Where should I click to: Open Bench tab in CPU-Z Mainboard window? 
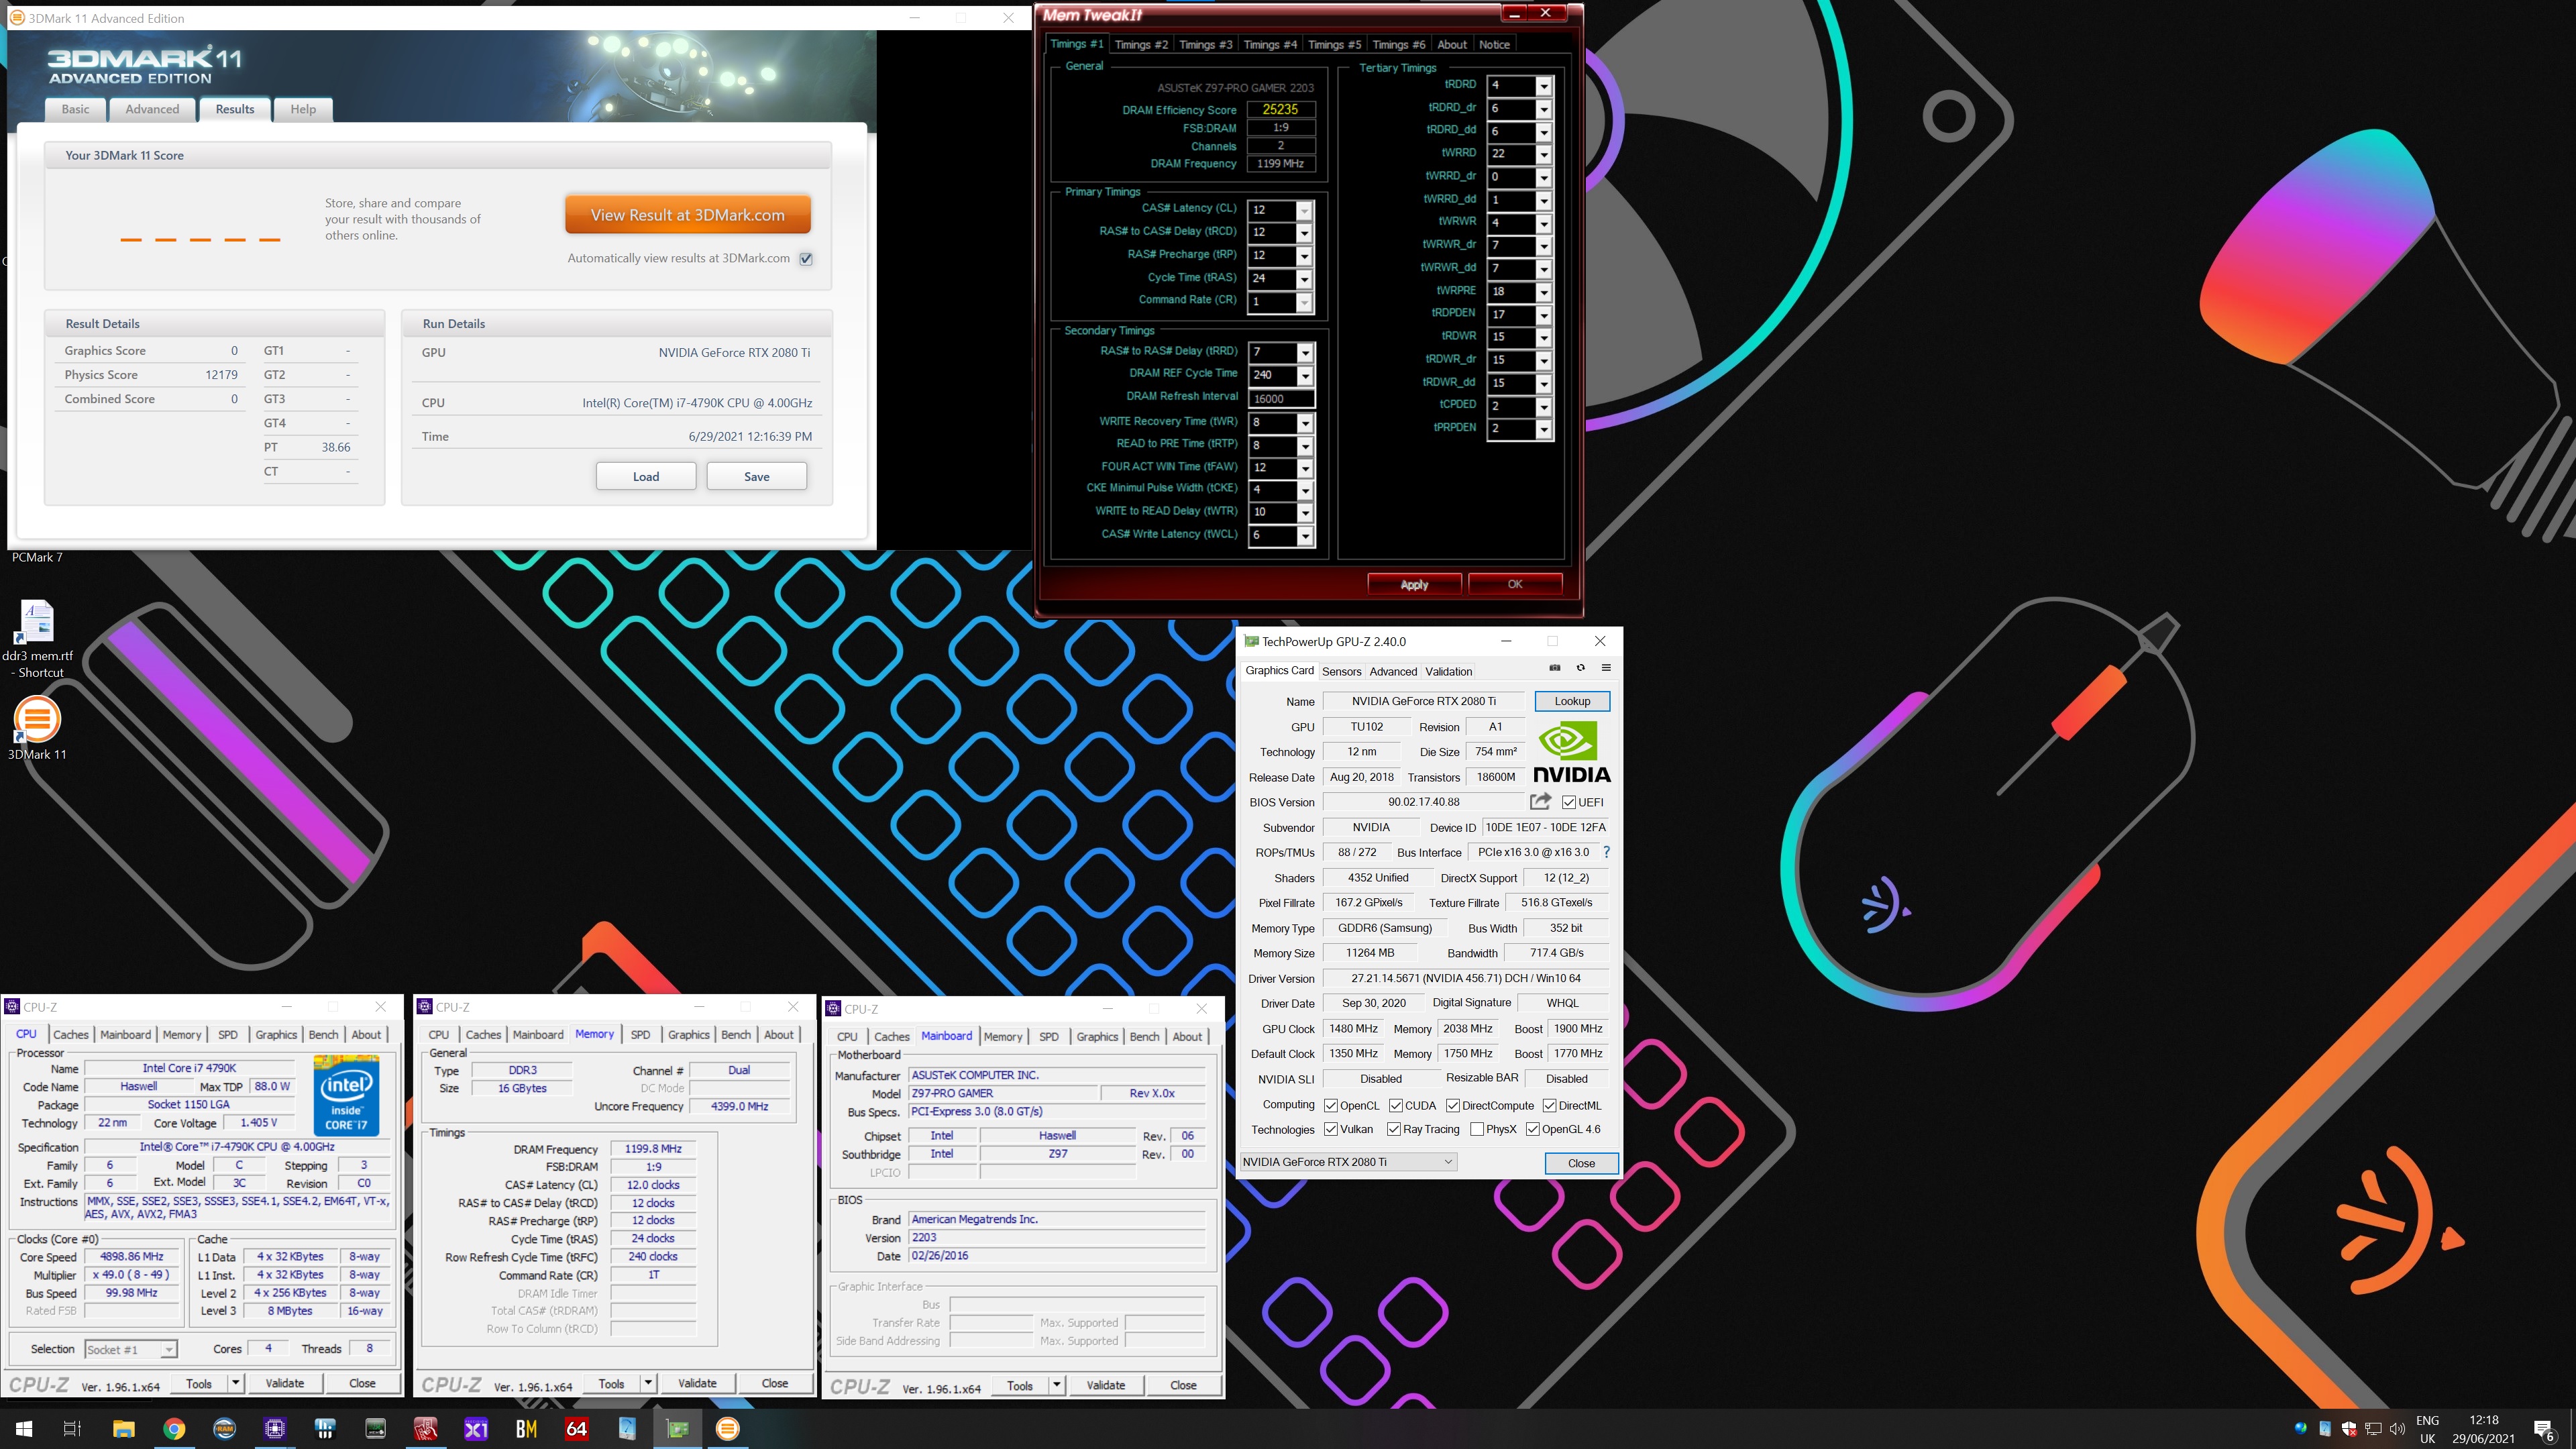click(1144, 1036)
